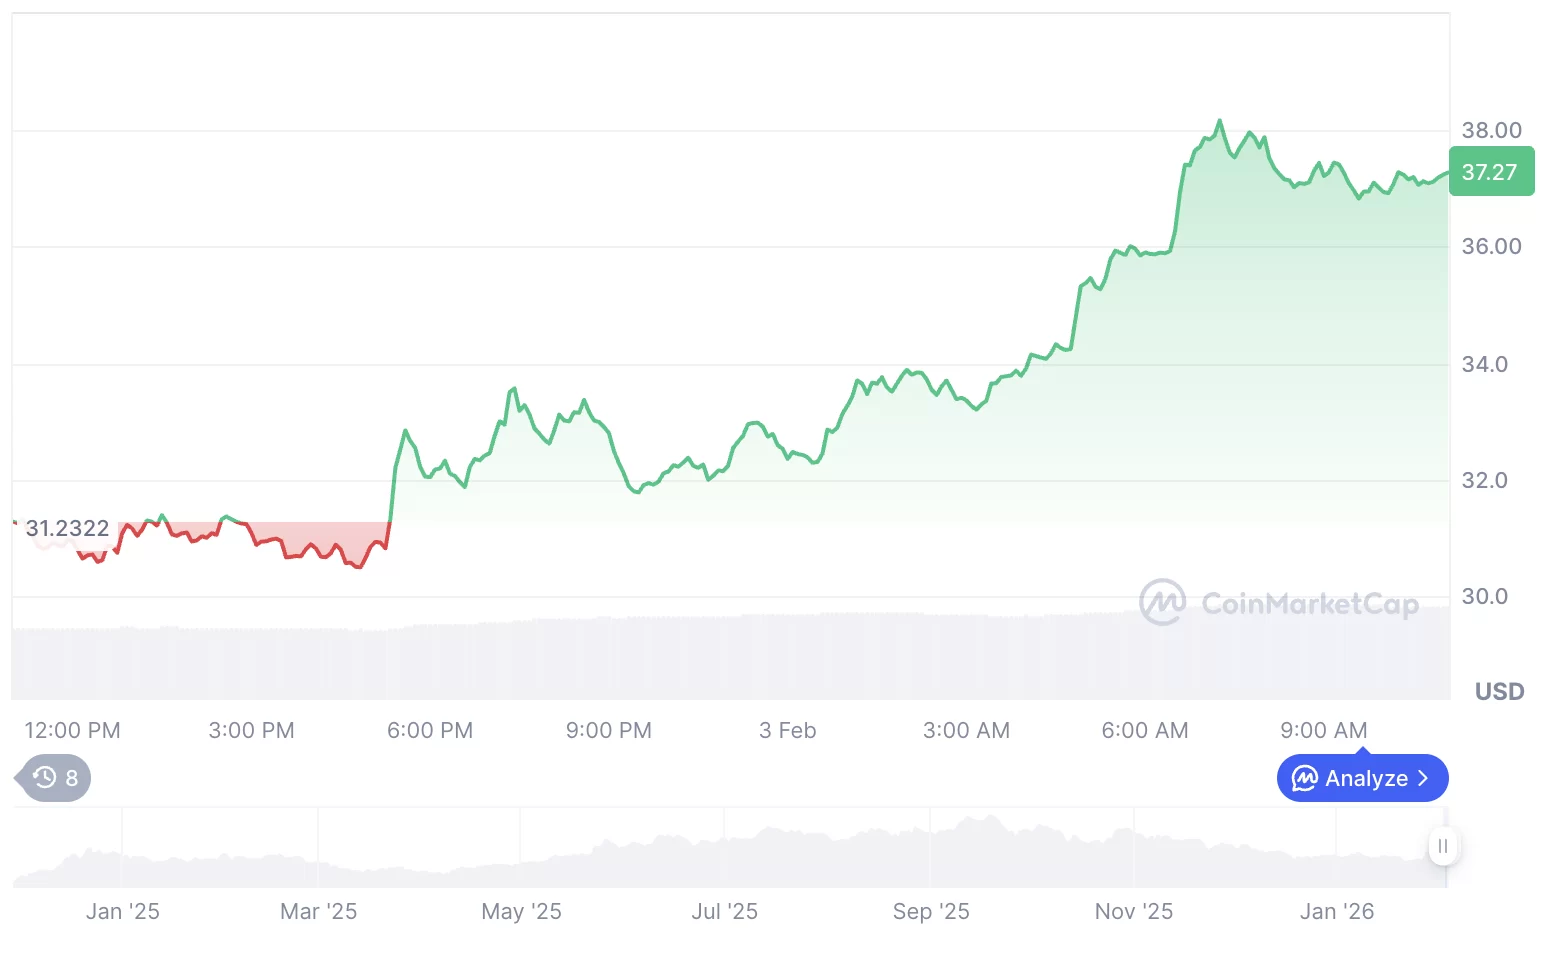
Task: Expand the chevron arrow in the Analyze button
Action: 1424,778
